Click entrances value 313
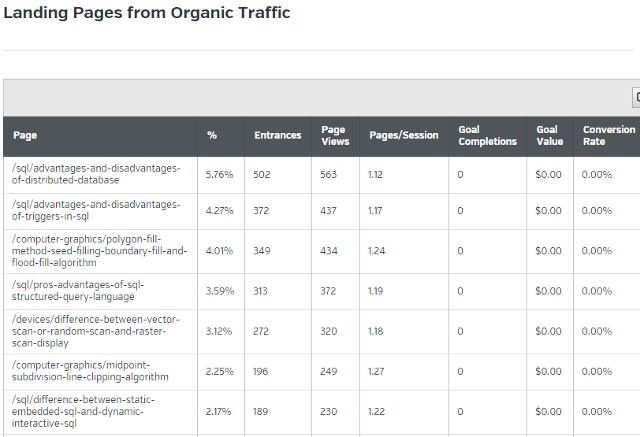Image resolution: width=640 pixels, height=437 pixels. click(260, 291)
